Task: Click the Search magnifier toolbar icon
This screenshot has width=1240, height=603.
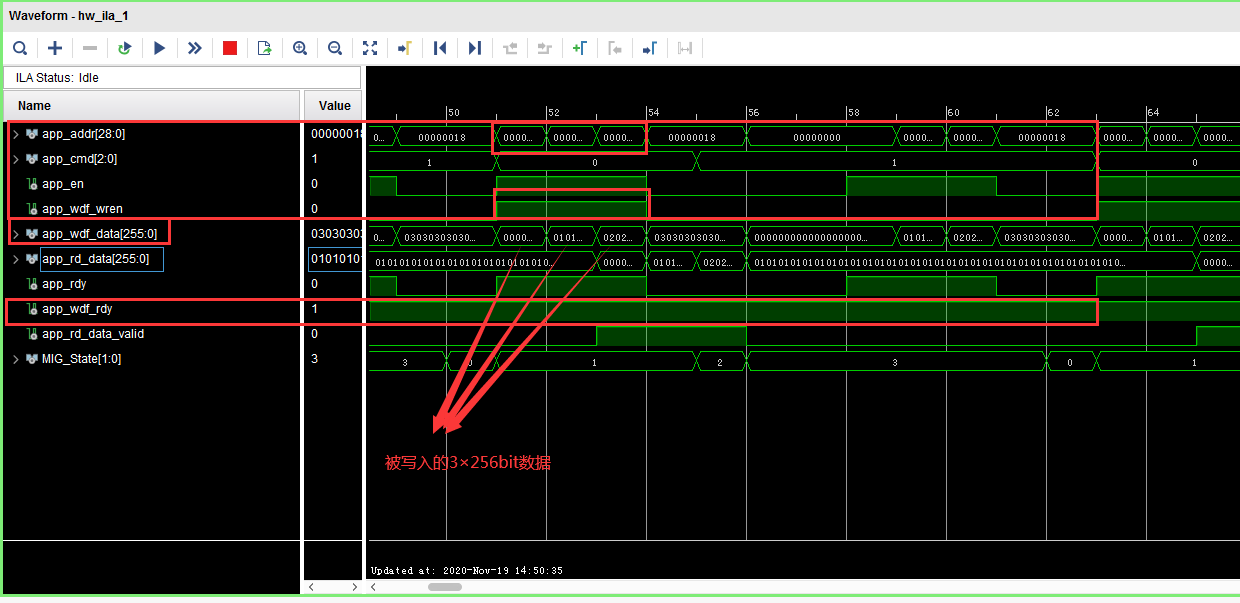Action: coord(20,48)
